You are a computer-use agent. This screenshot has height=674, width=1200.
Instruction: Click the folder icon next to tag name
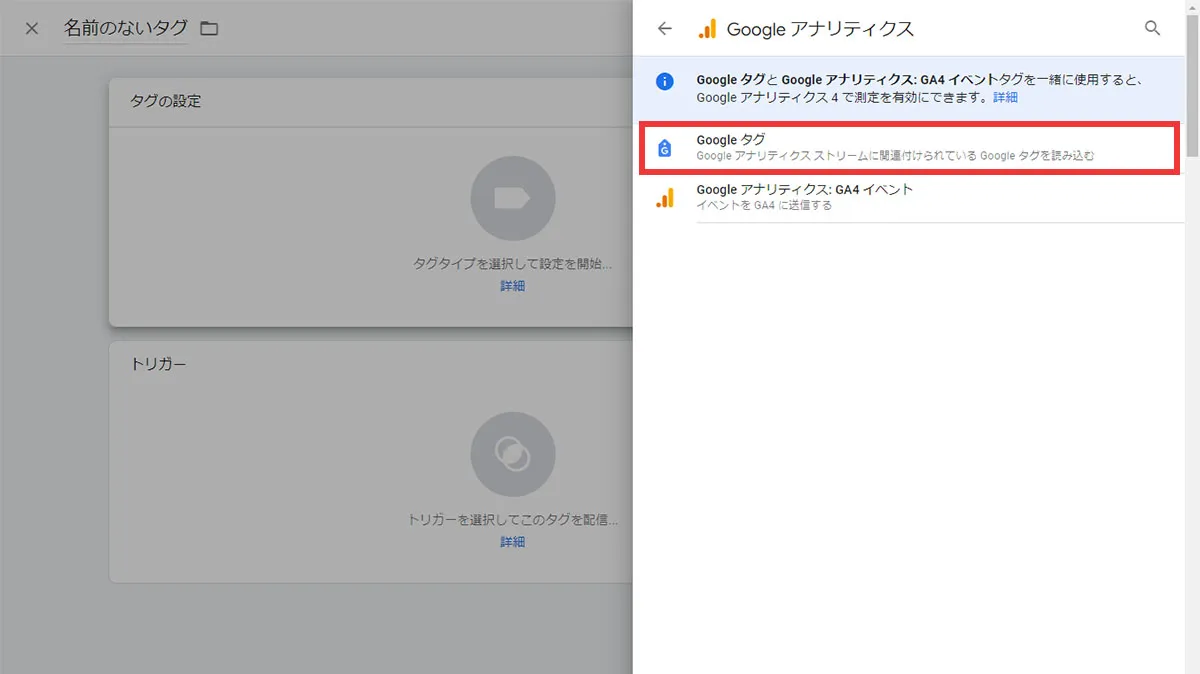[x=208, y=29]
